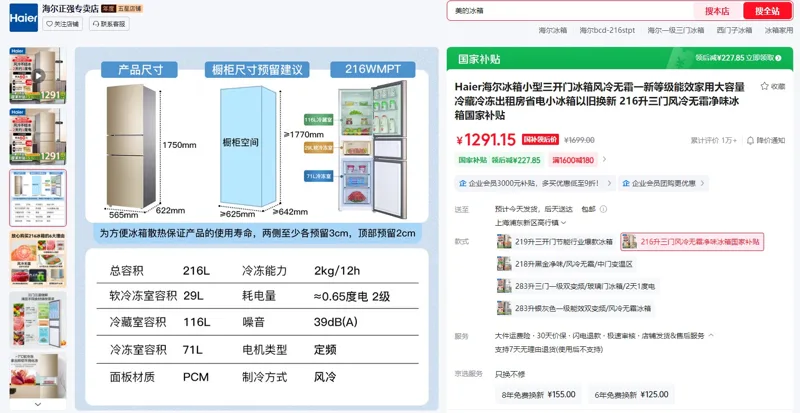
Task: Click the info icon next to 包邮
Action: click(x=603, y=209)
